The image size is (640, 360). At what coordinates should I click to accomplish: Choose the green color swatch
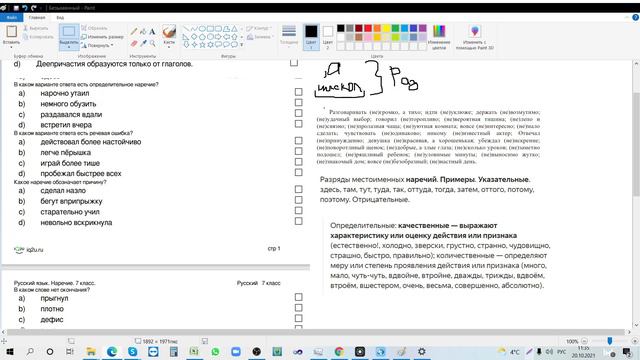click(x=395, y=28)
